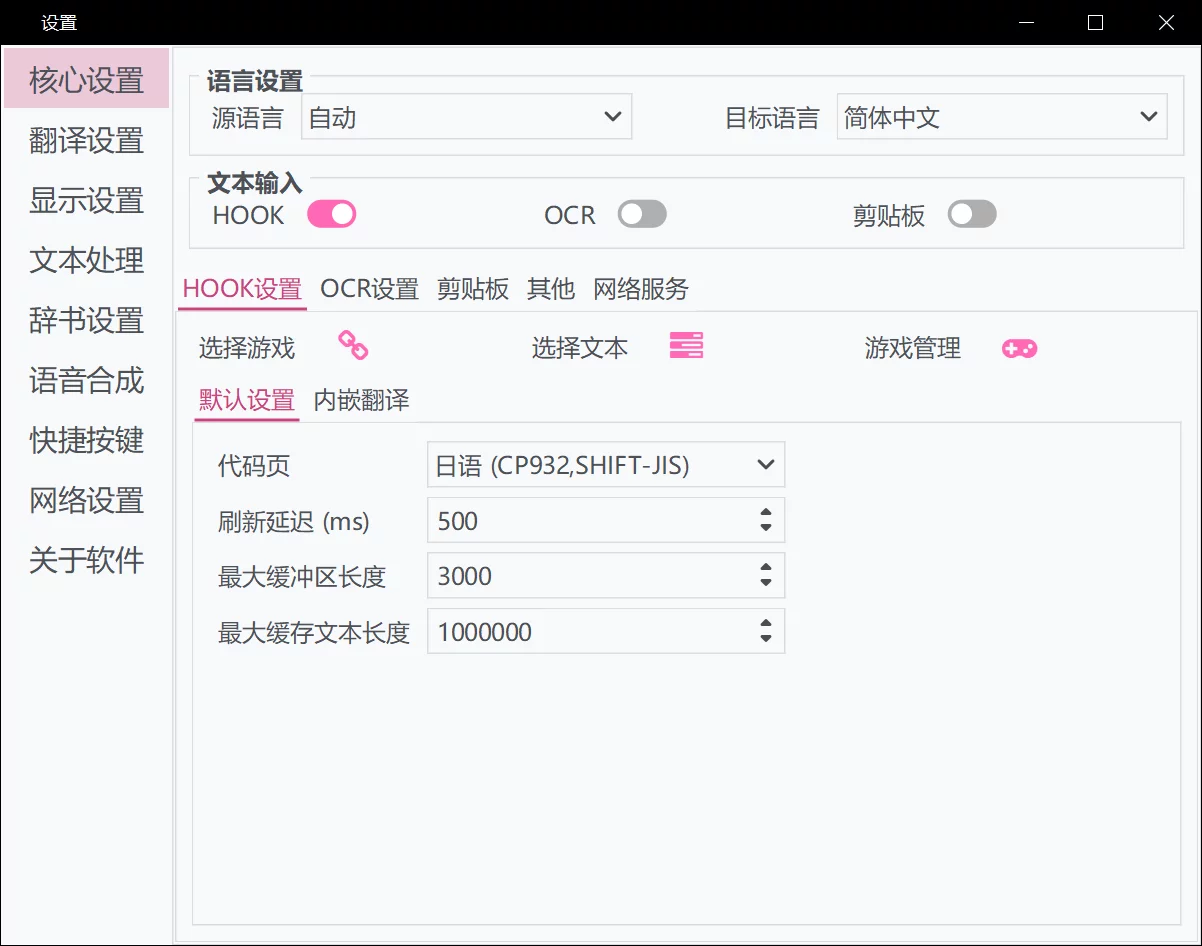Open 游戏管理 via the gamepad icon
The width and height of the screenshot is (1202, 946).
click(x=1019, y=348)
